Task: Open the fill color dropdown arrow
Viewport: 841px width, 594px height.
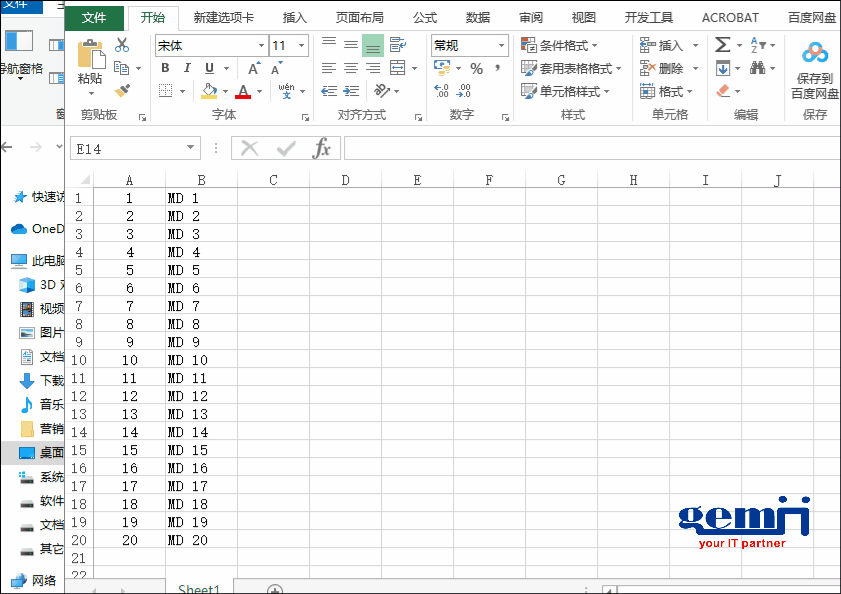Action: [226, 91]
